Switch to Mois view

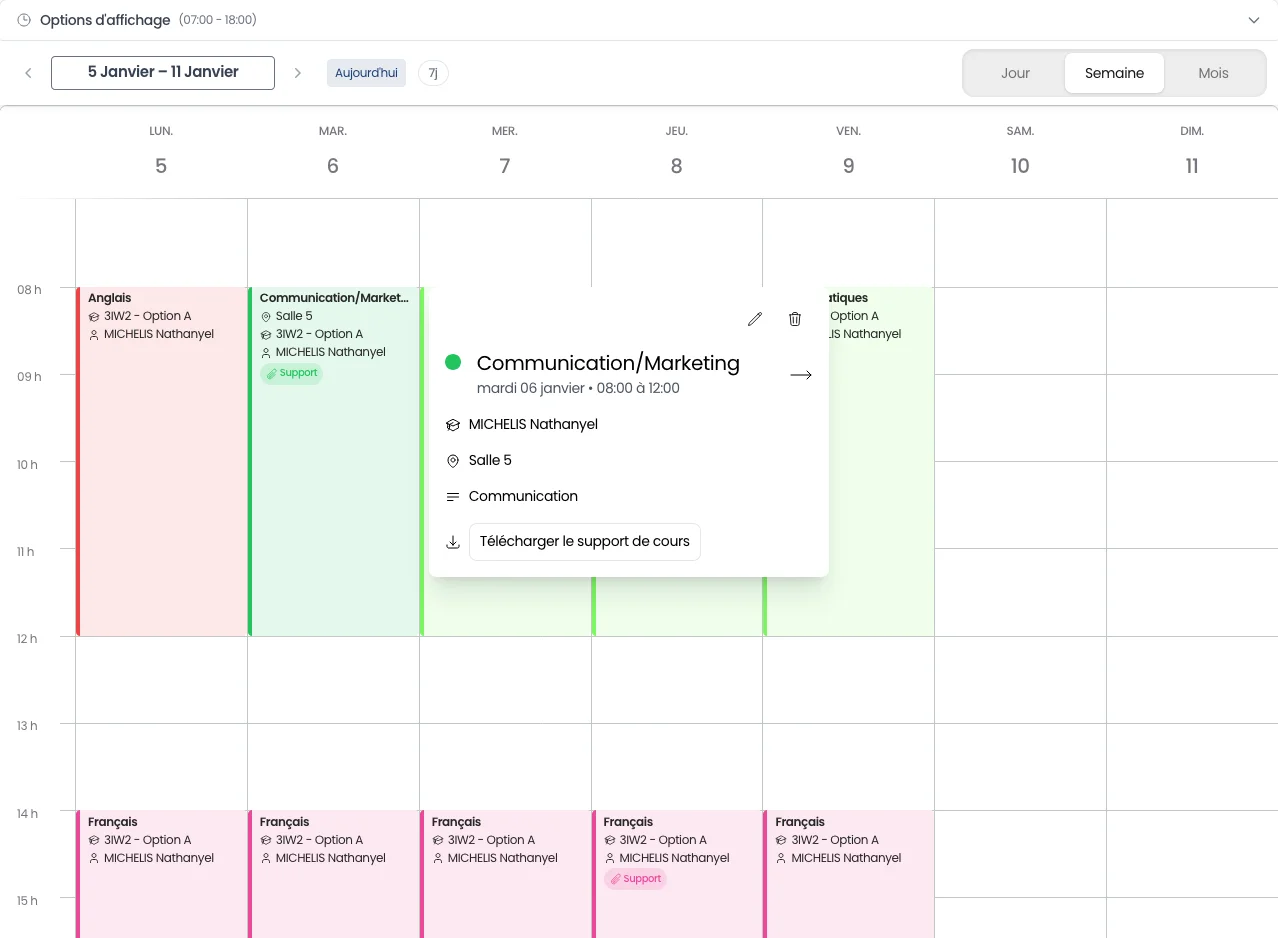(x=1213, y=73)
